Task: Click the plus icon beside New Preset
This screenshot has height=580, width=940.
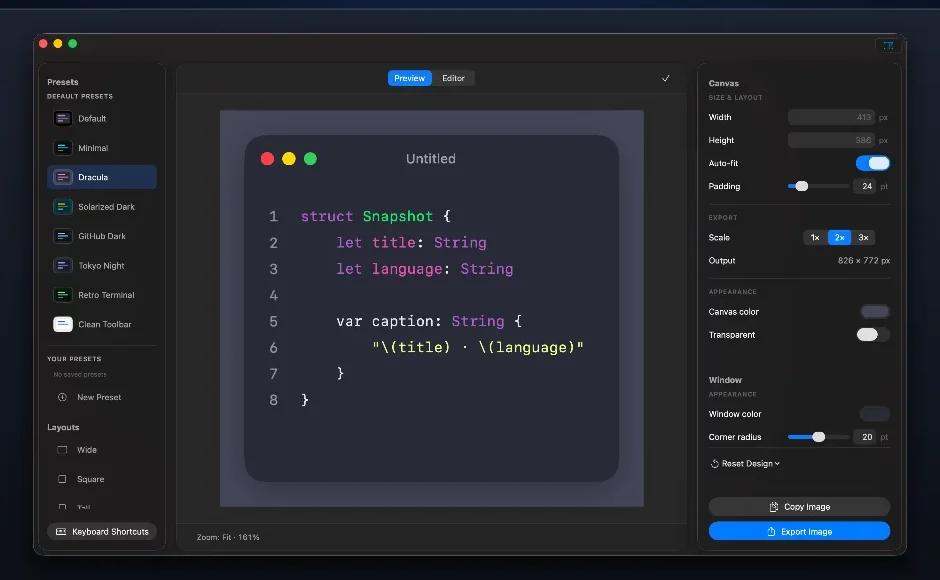Action: coord(62,397)
